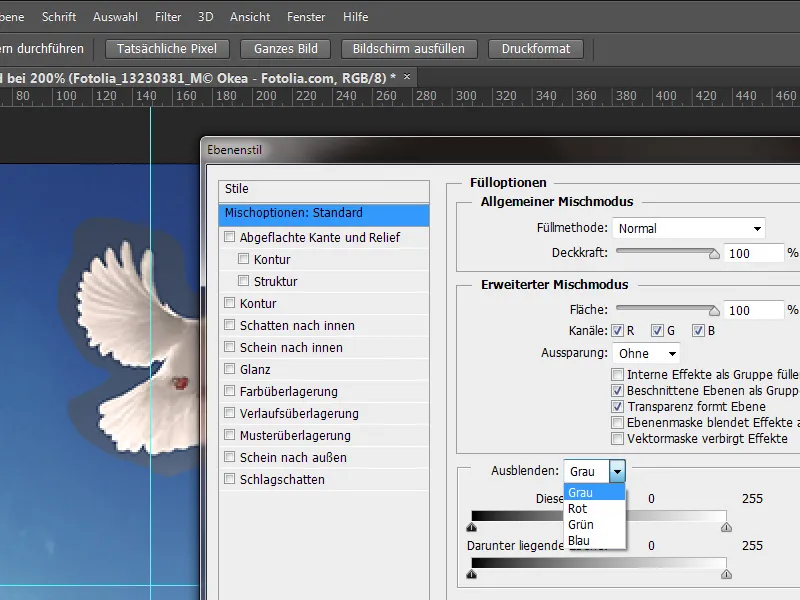The height and width of the screenshot is (600, 800).
Task: Click black handle of Darunter liegende gradient
Action: (471, 574)
